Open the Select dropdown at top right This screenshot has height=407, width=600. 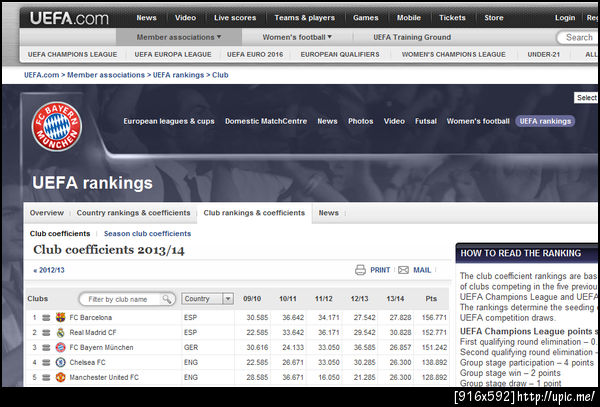[x=587, y=98]
